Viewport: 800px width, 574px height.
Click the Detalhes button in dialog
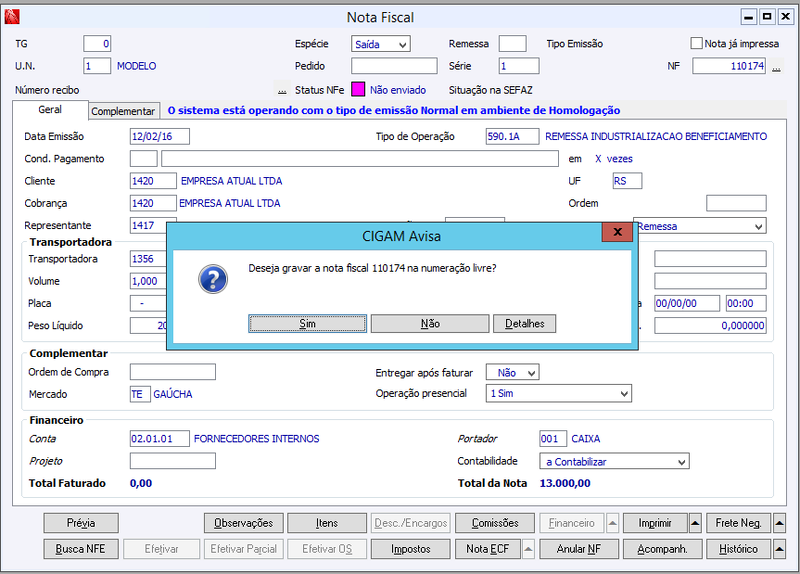click(x=524, y=323)
